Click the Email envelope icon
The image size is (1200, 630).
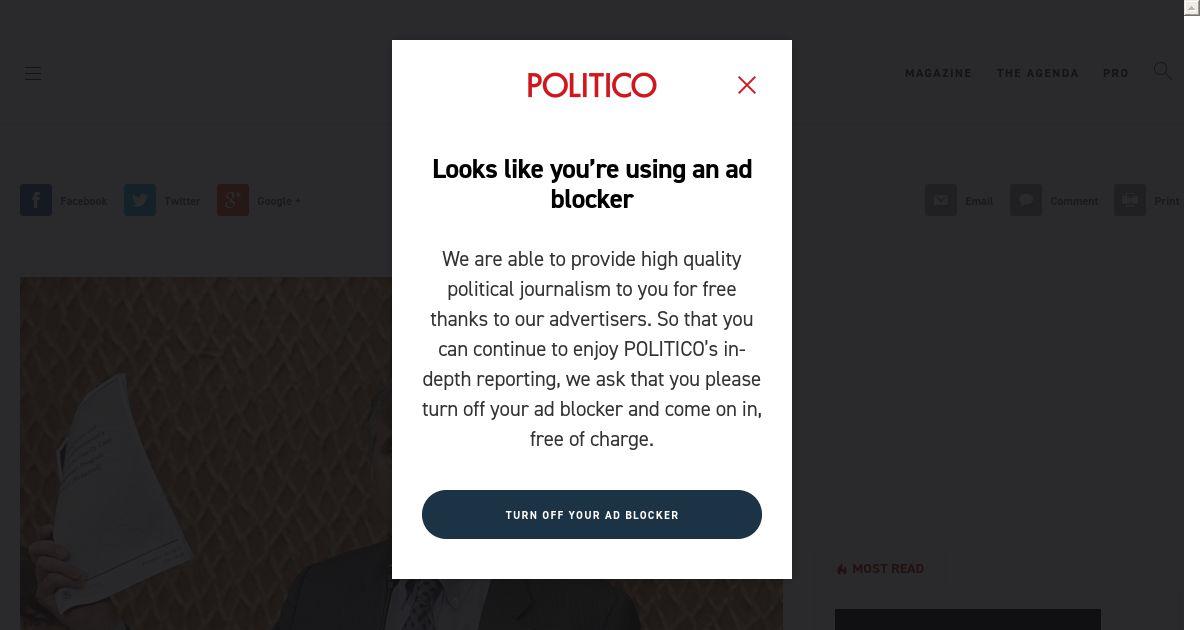point(941,200)
